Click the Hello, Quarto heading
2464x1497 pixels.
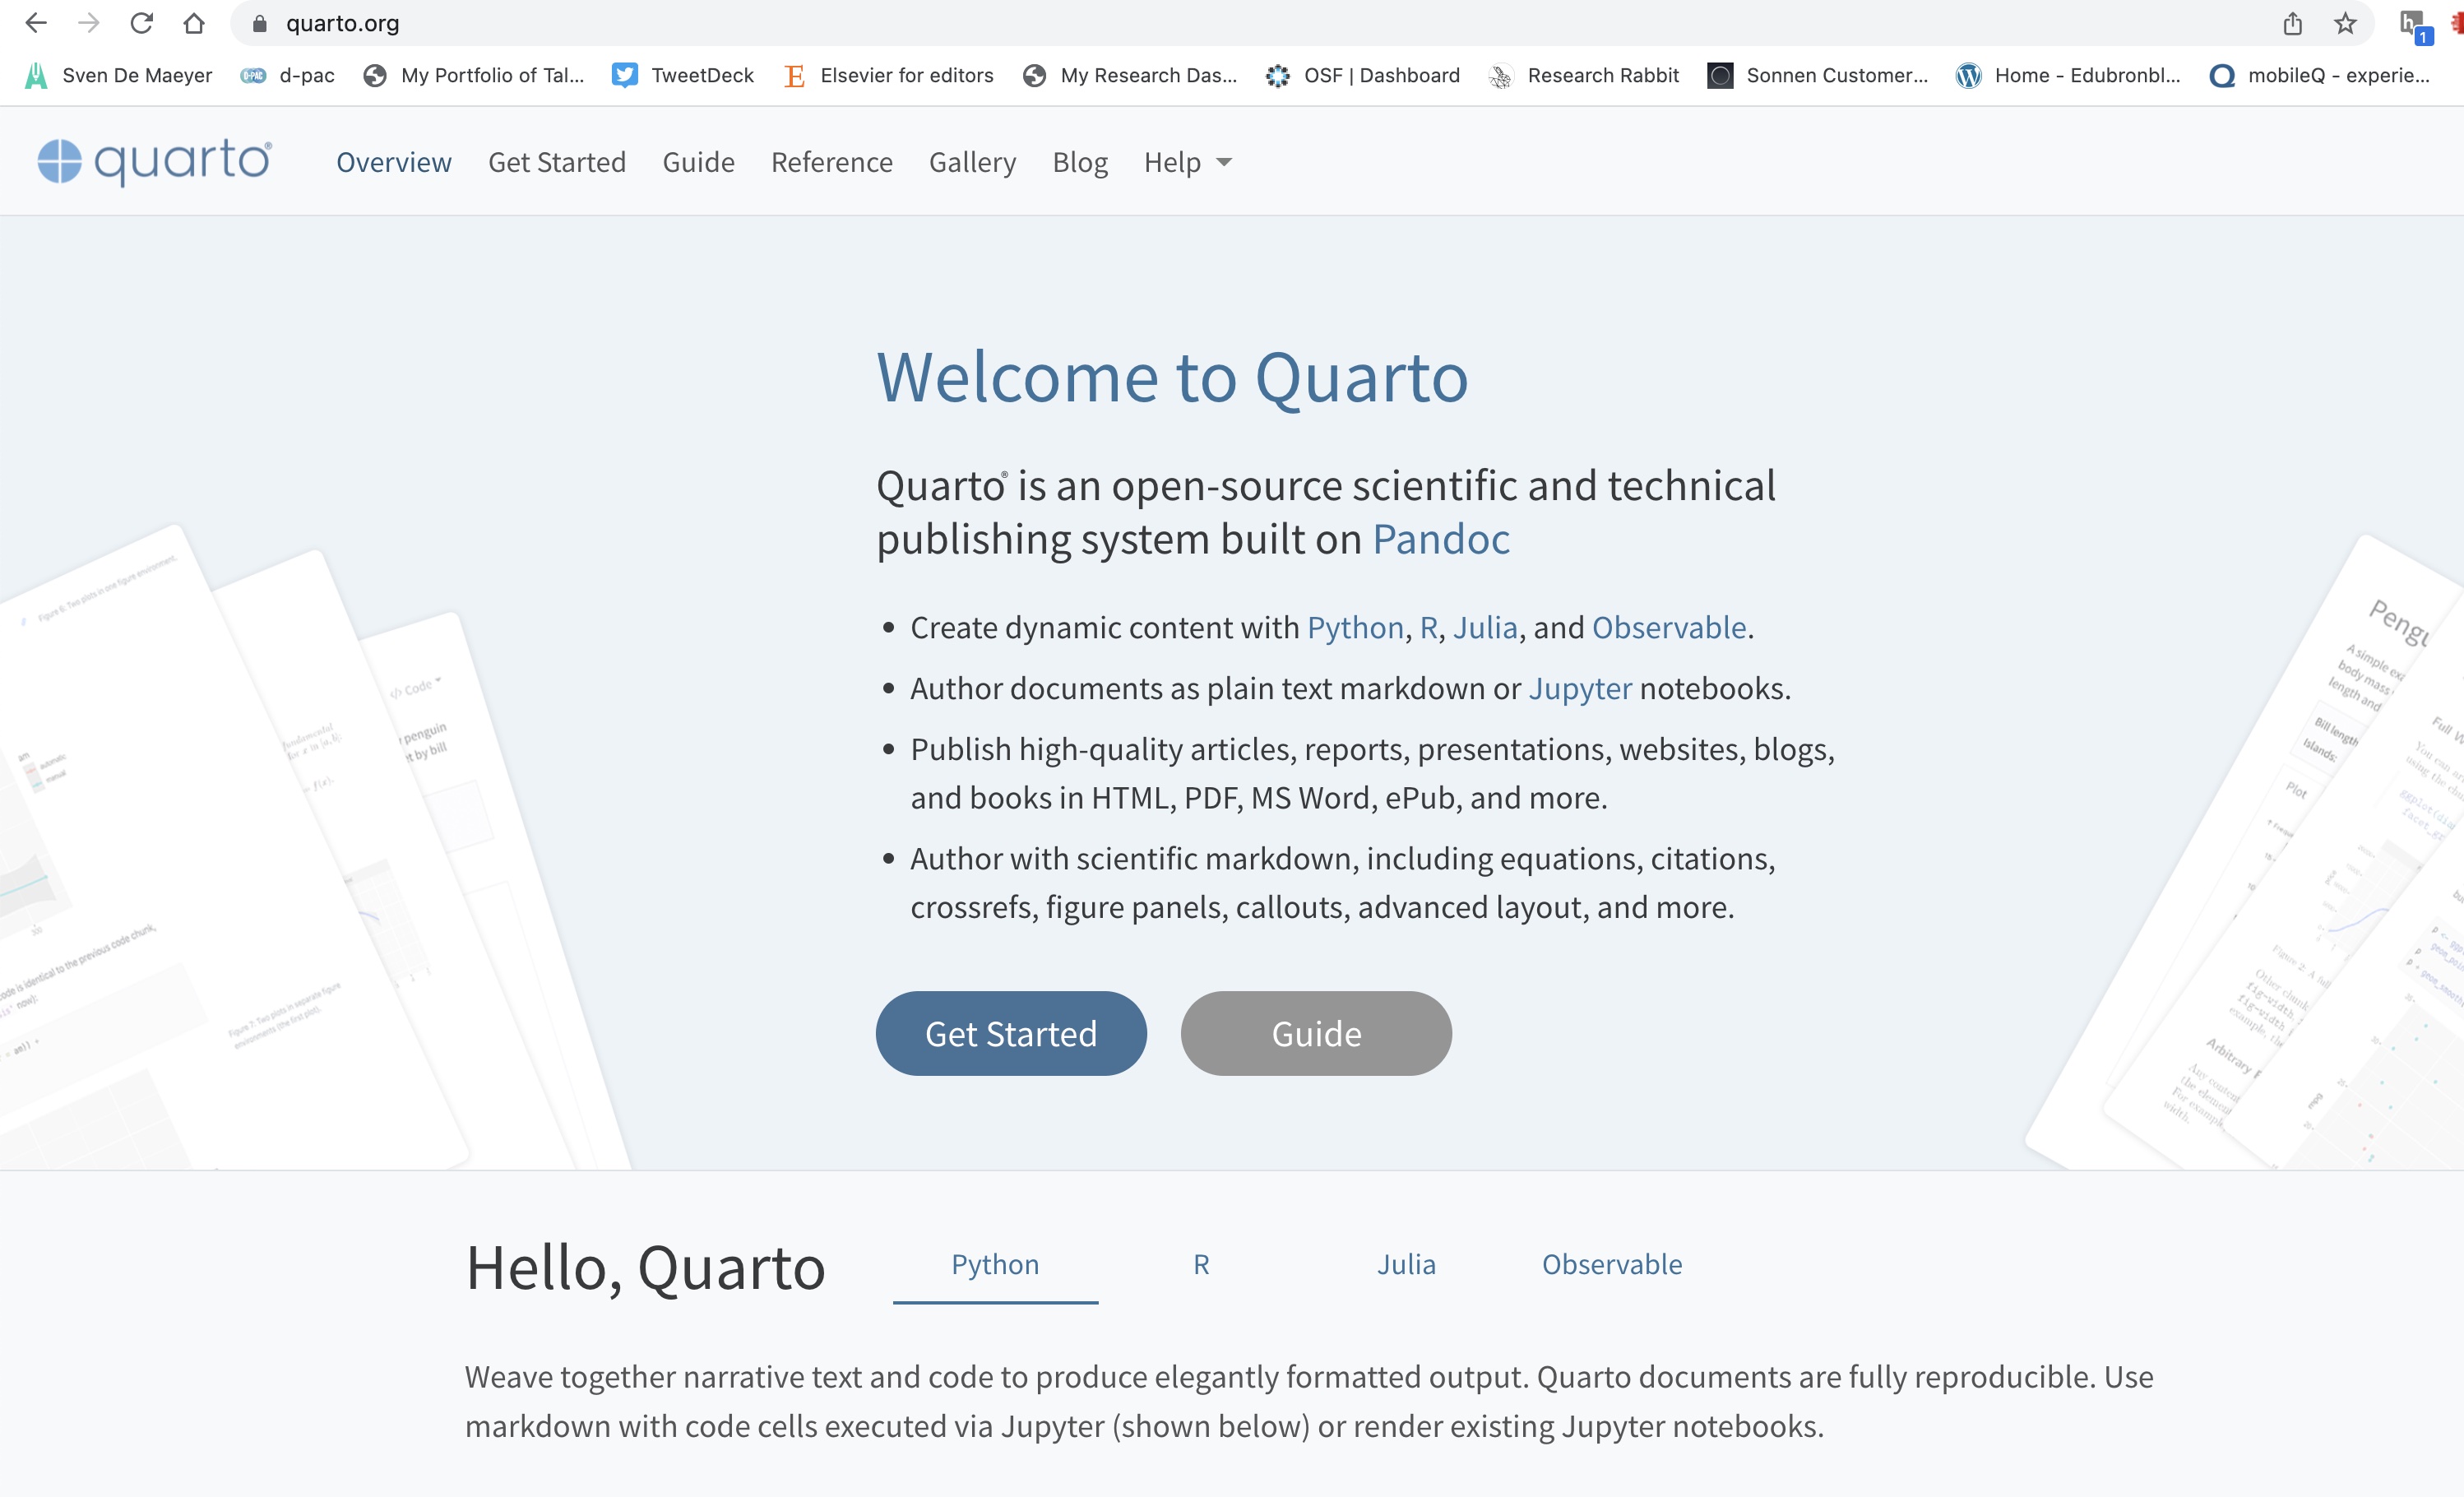coord(646,1268)
